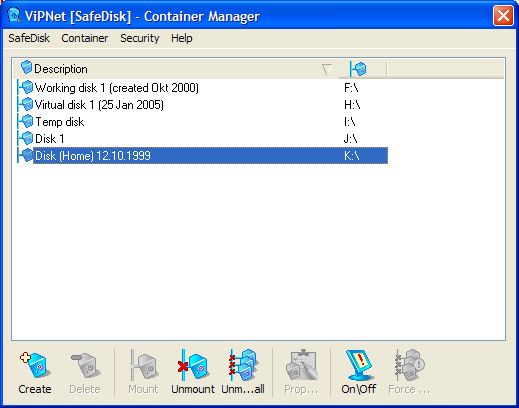
Task: Select Virtual disk 1 (25 Jan 2005)
Action: click(202, 105)
